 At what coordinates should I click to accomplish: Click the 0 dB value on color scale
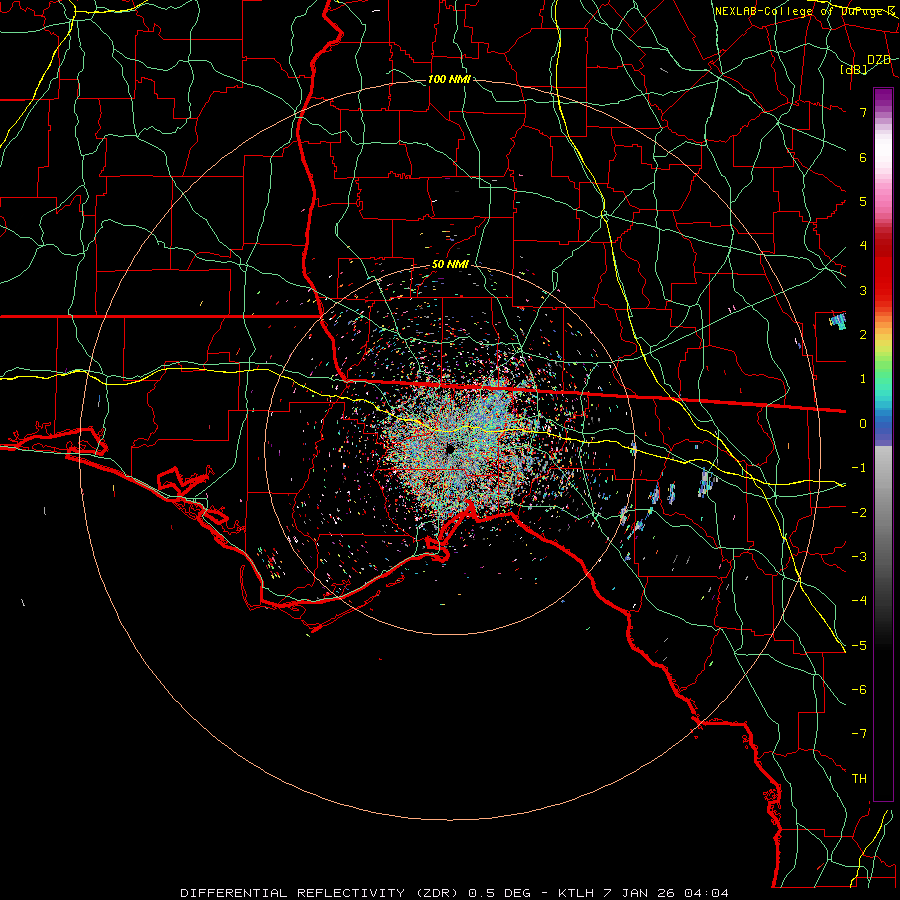(x=863, y=424)
